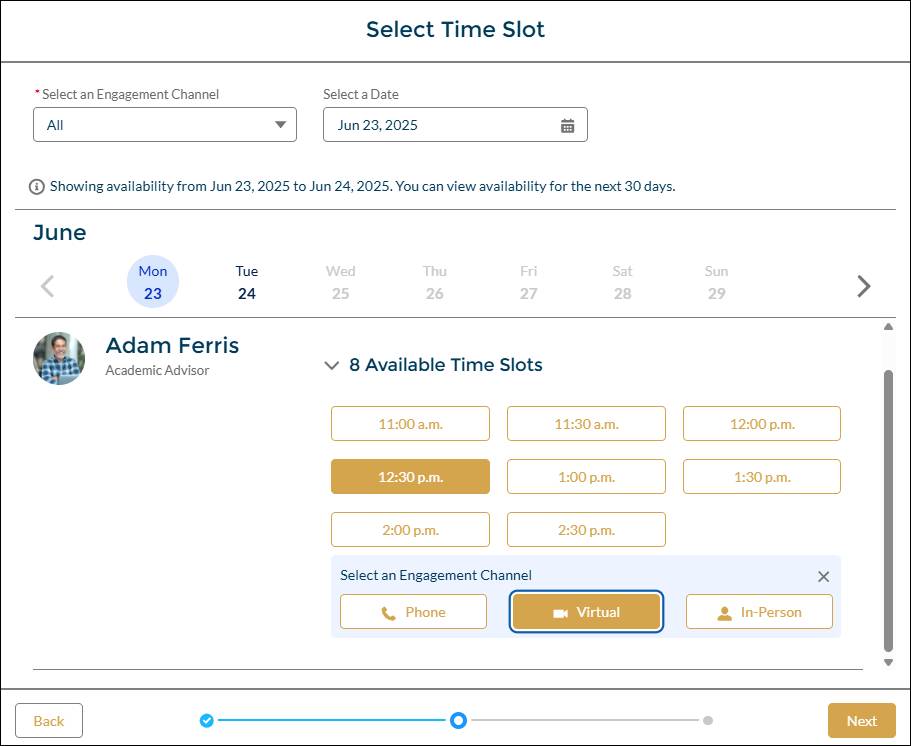Click the current middle progress step

click(x=458, y=720)
